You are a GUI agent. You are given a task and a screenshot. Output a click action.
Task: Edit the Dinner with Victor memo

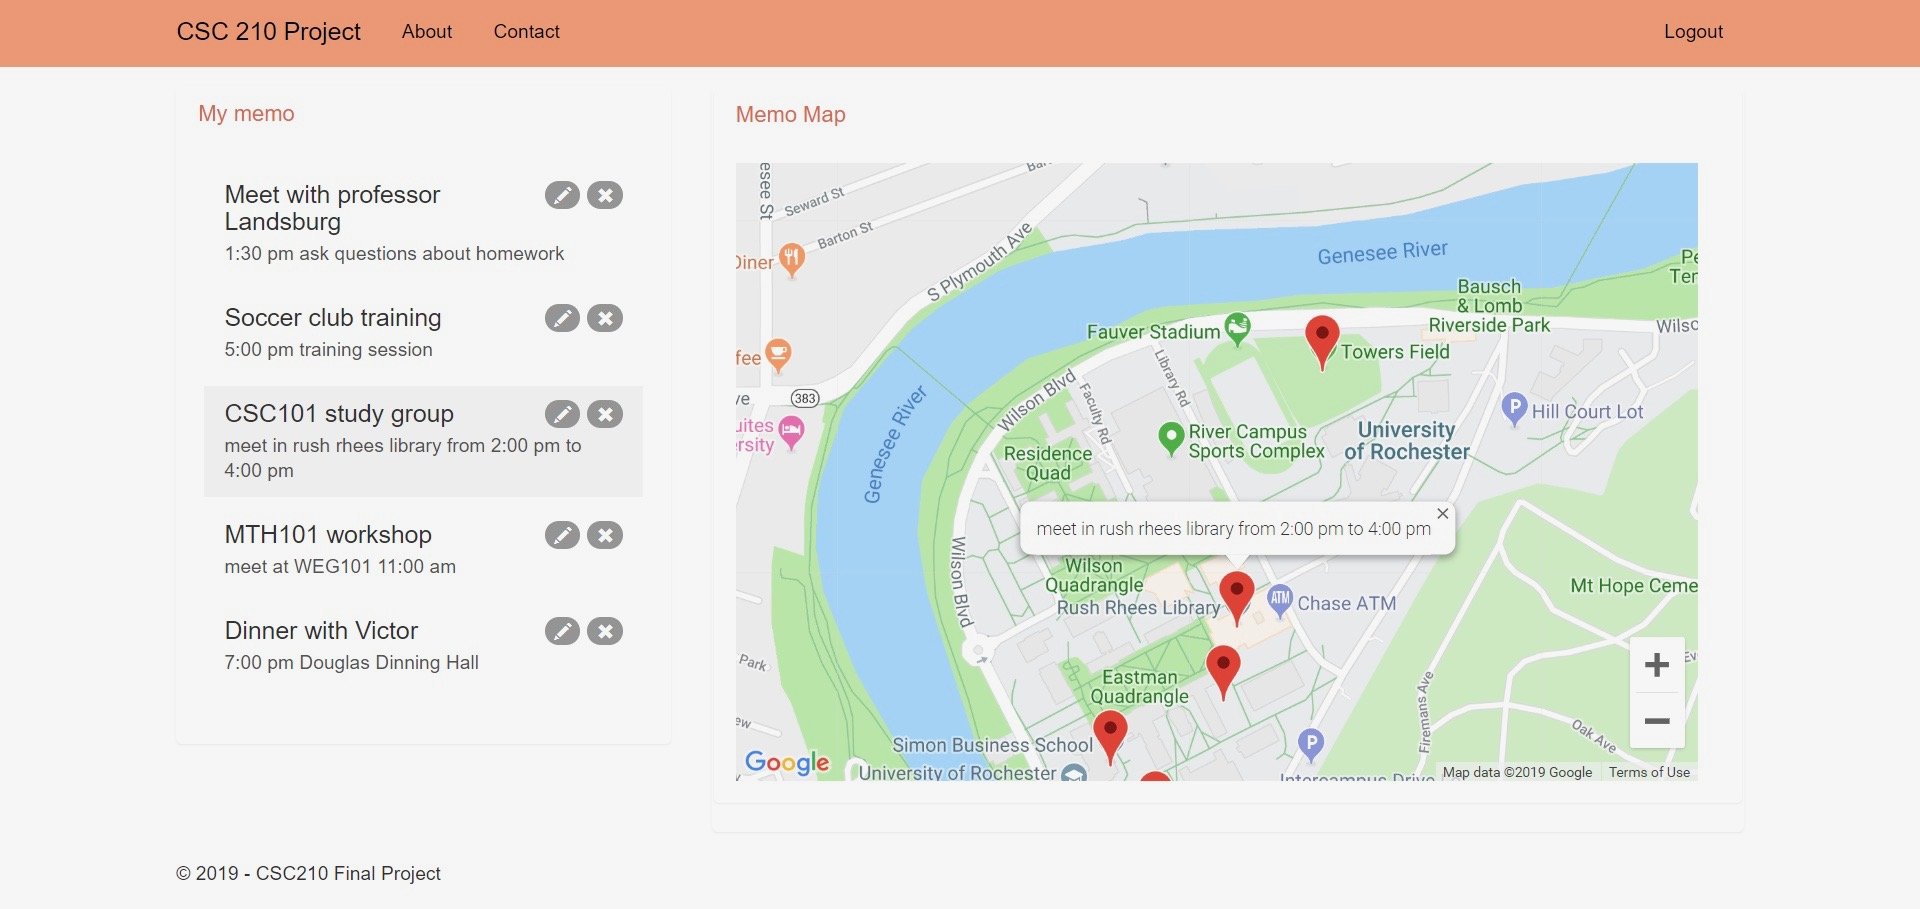tap(562, 631)
